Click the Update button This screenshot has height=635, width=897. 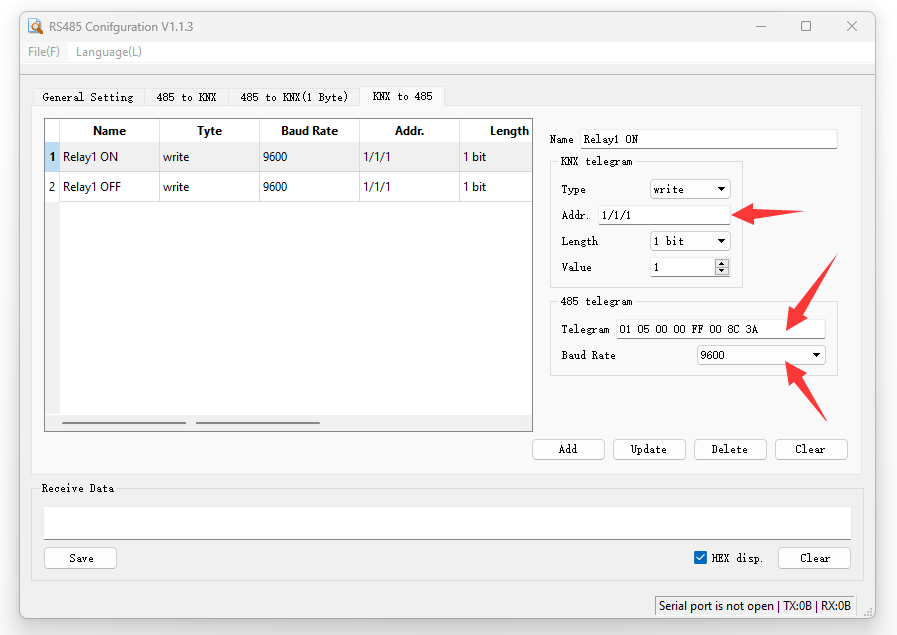[x=649, y=449]
